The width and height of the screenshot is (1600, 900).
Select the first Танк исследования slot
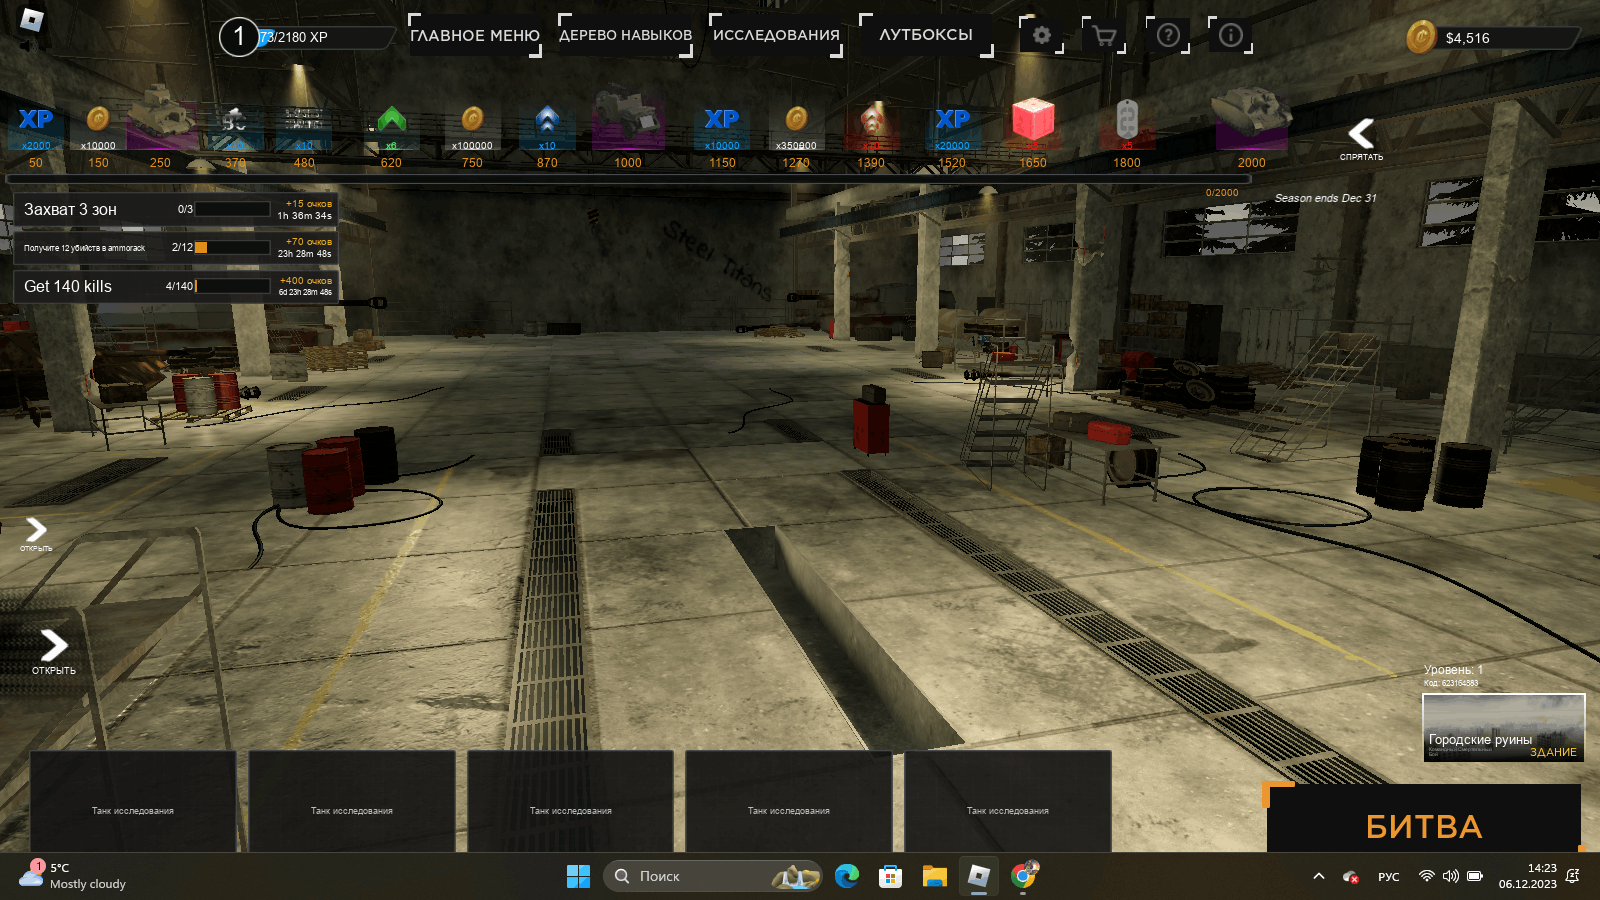coord(133,802)
